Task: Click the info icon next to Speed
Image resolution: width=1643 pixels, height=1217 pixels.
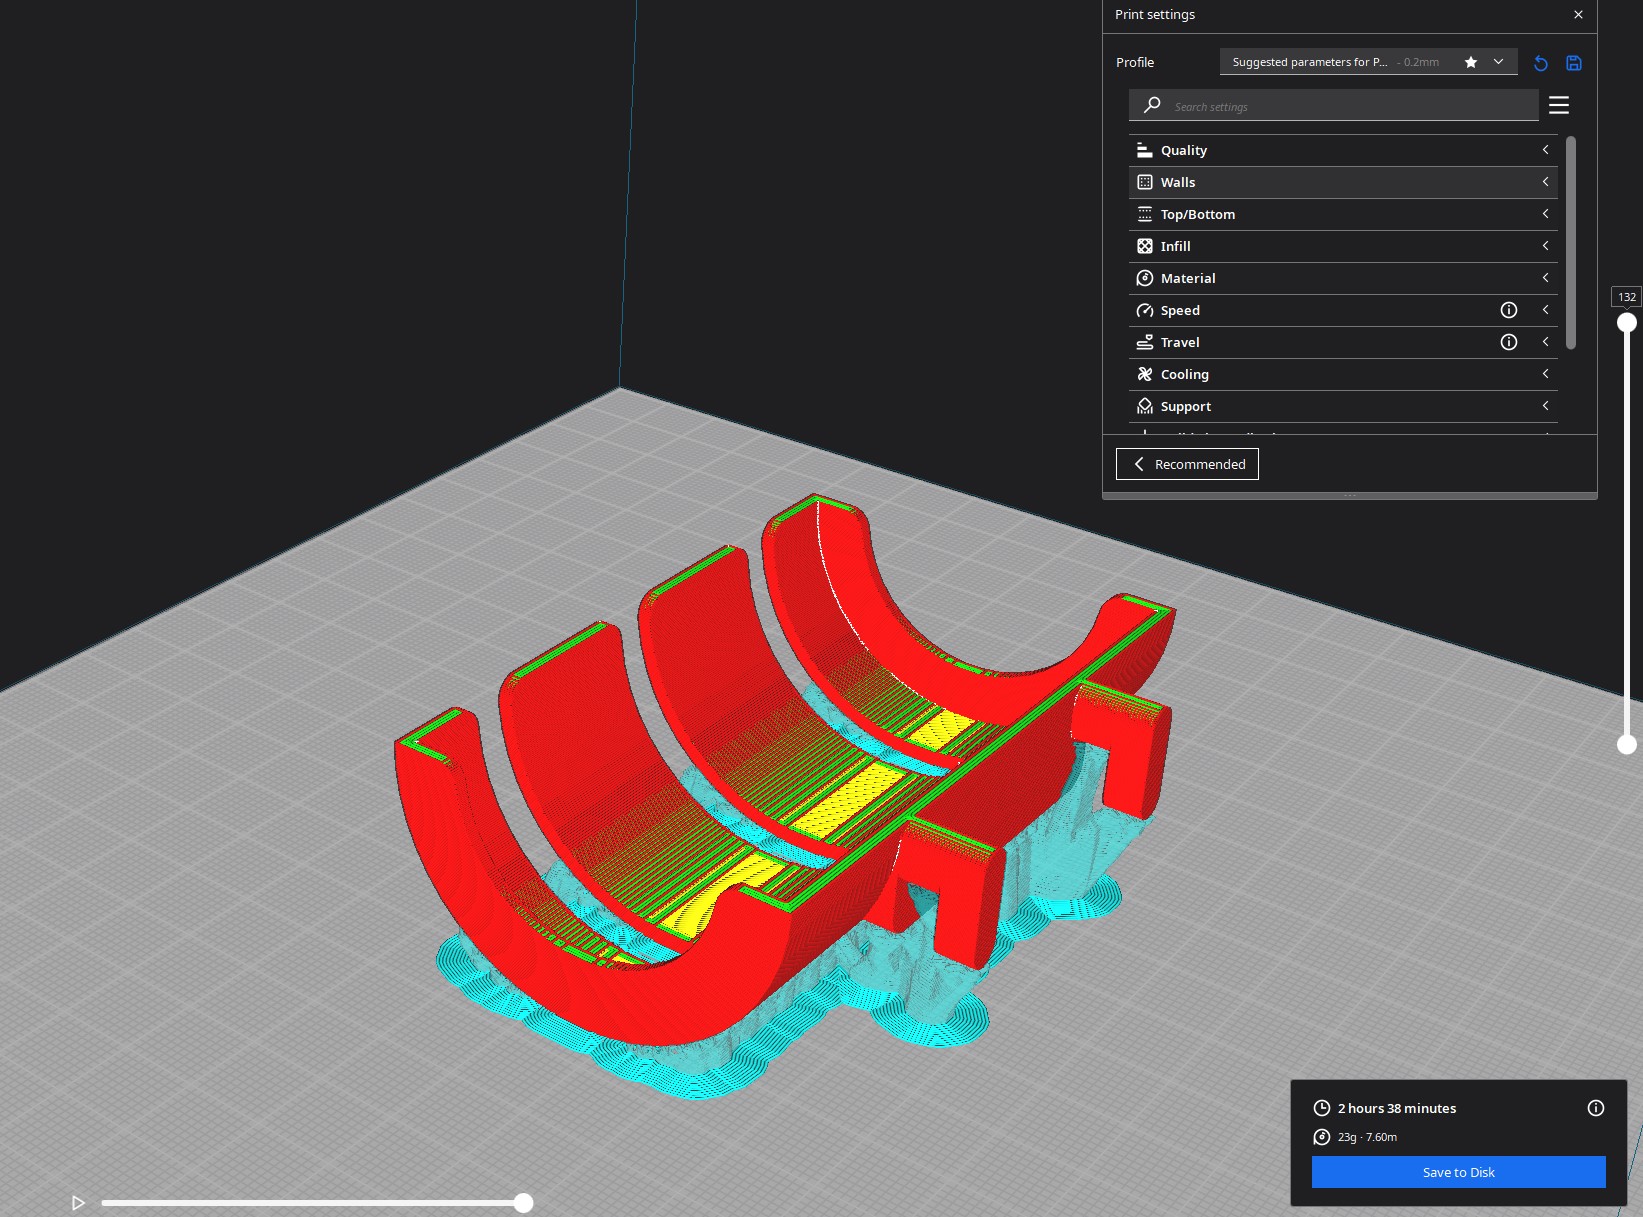Action: pos(1508,310)
